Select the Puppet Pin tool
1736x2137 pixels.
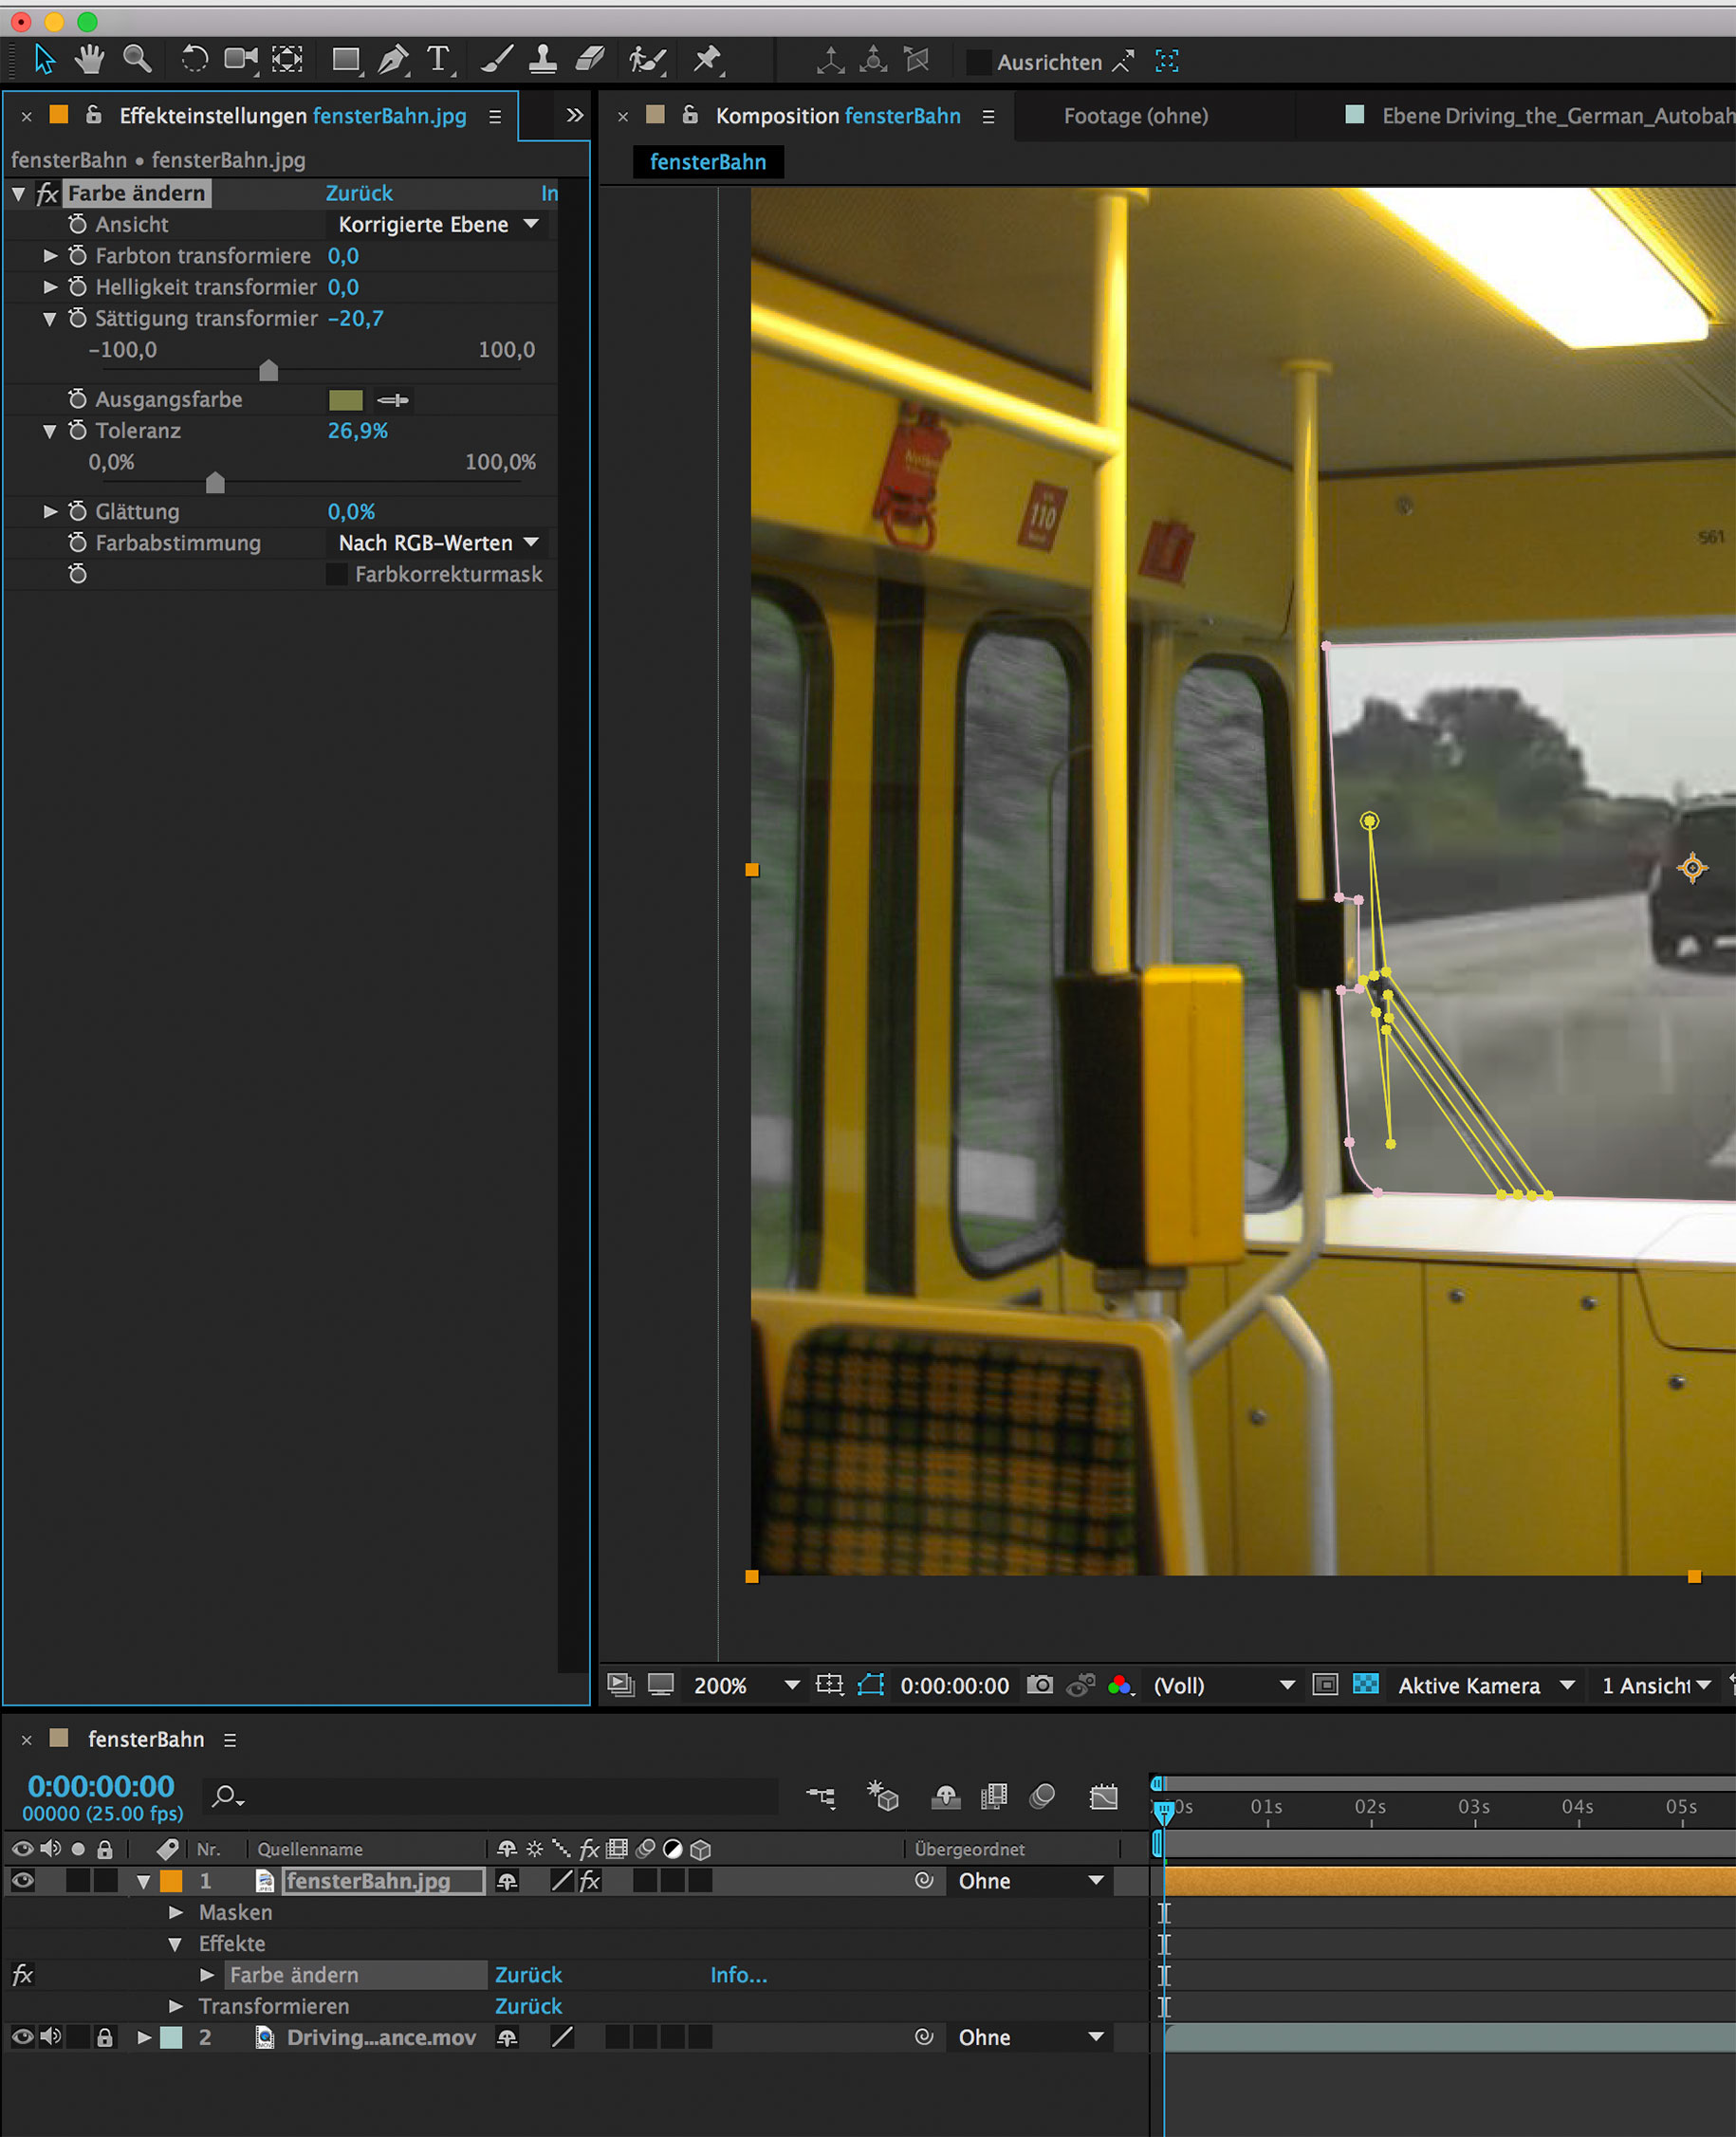(x=708, y=60)
